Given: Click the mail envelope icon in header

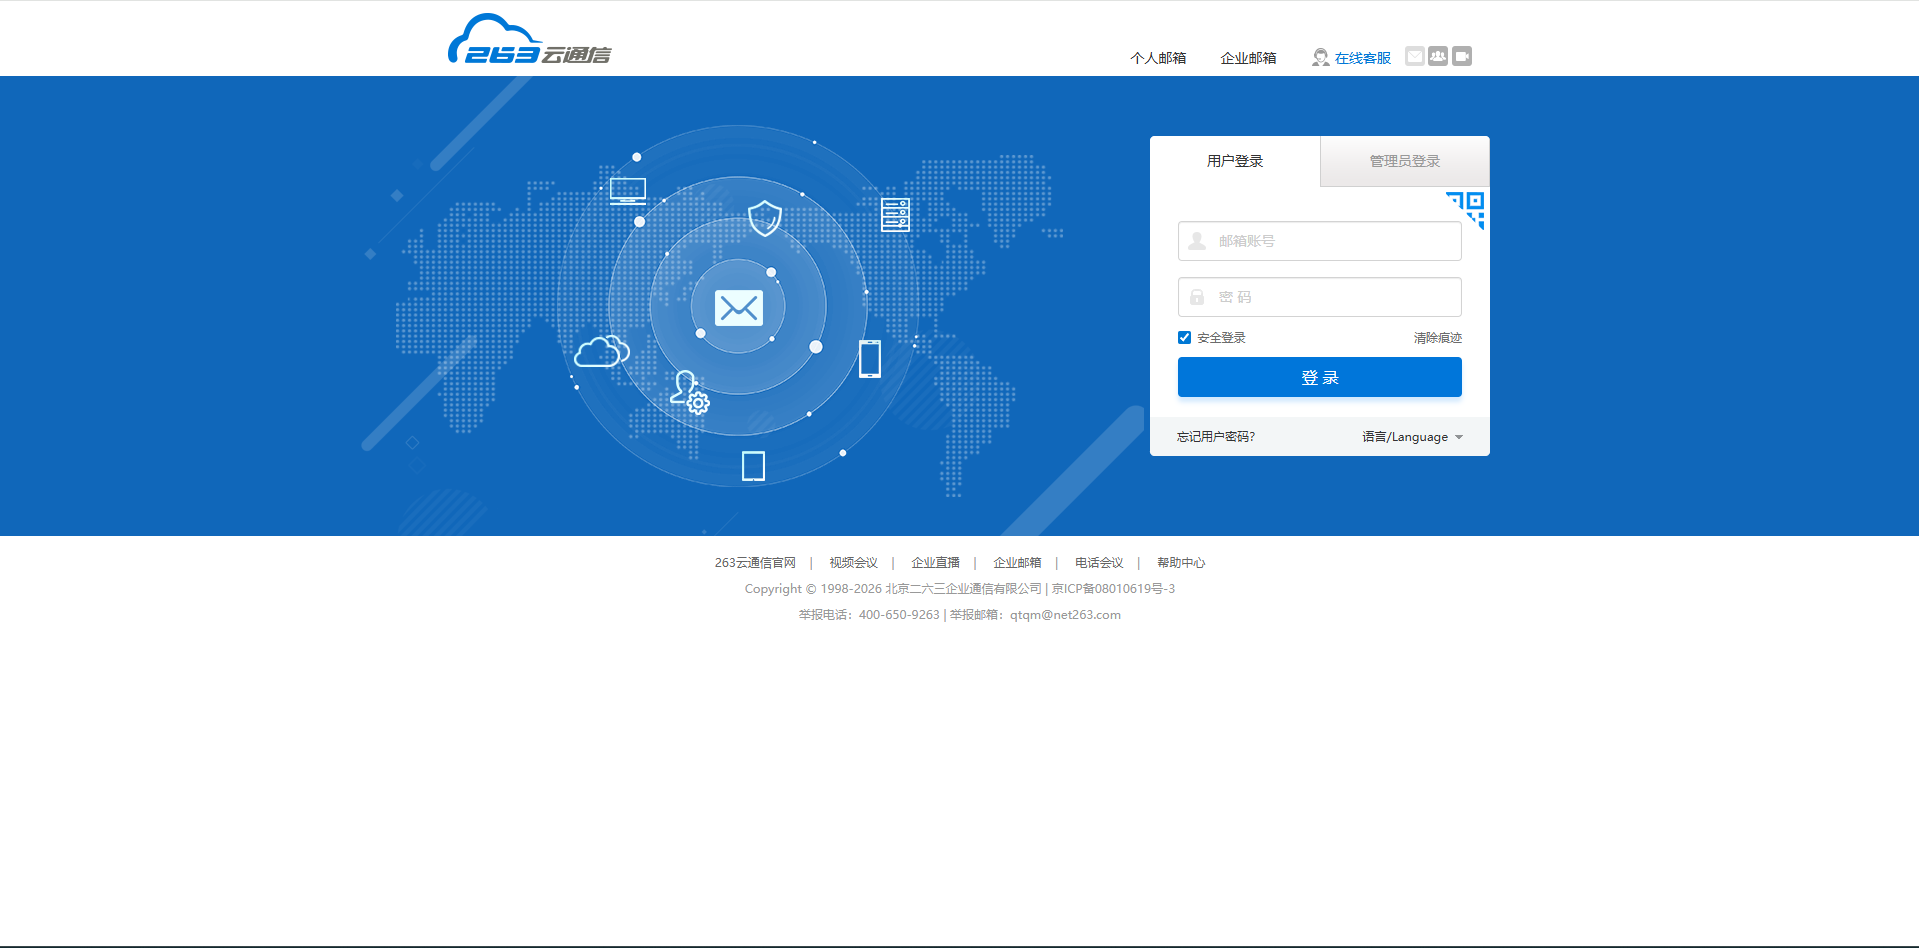Looking at the screenshot, I should [x=1414, y=56].
